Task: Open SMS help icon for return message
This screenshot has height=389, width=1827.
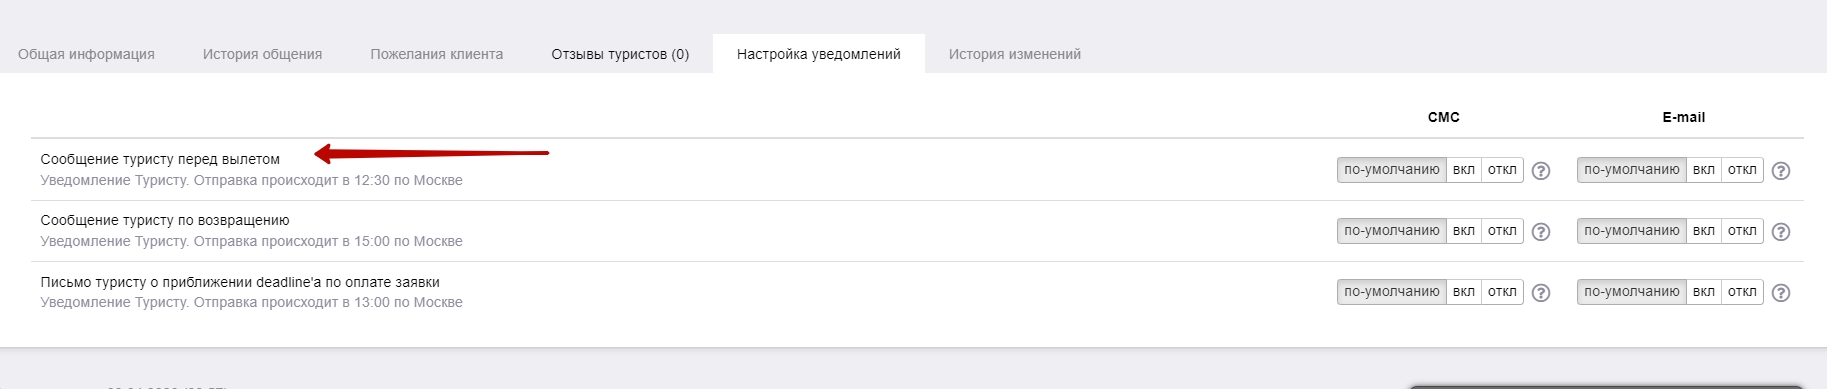Action: point(1541,232)
